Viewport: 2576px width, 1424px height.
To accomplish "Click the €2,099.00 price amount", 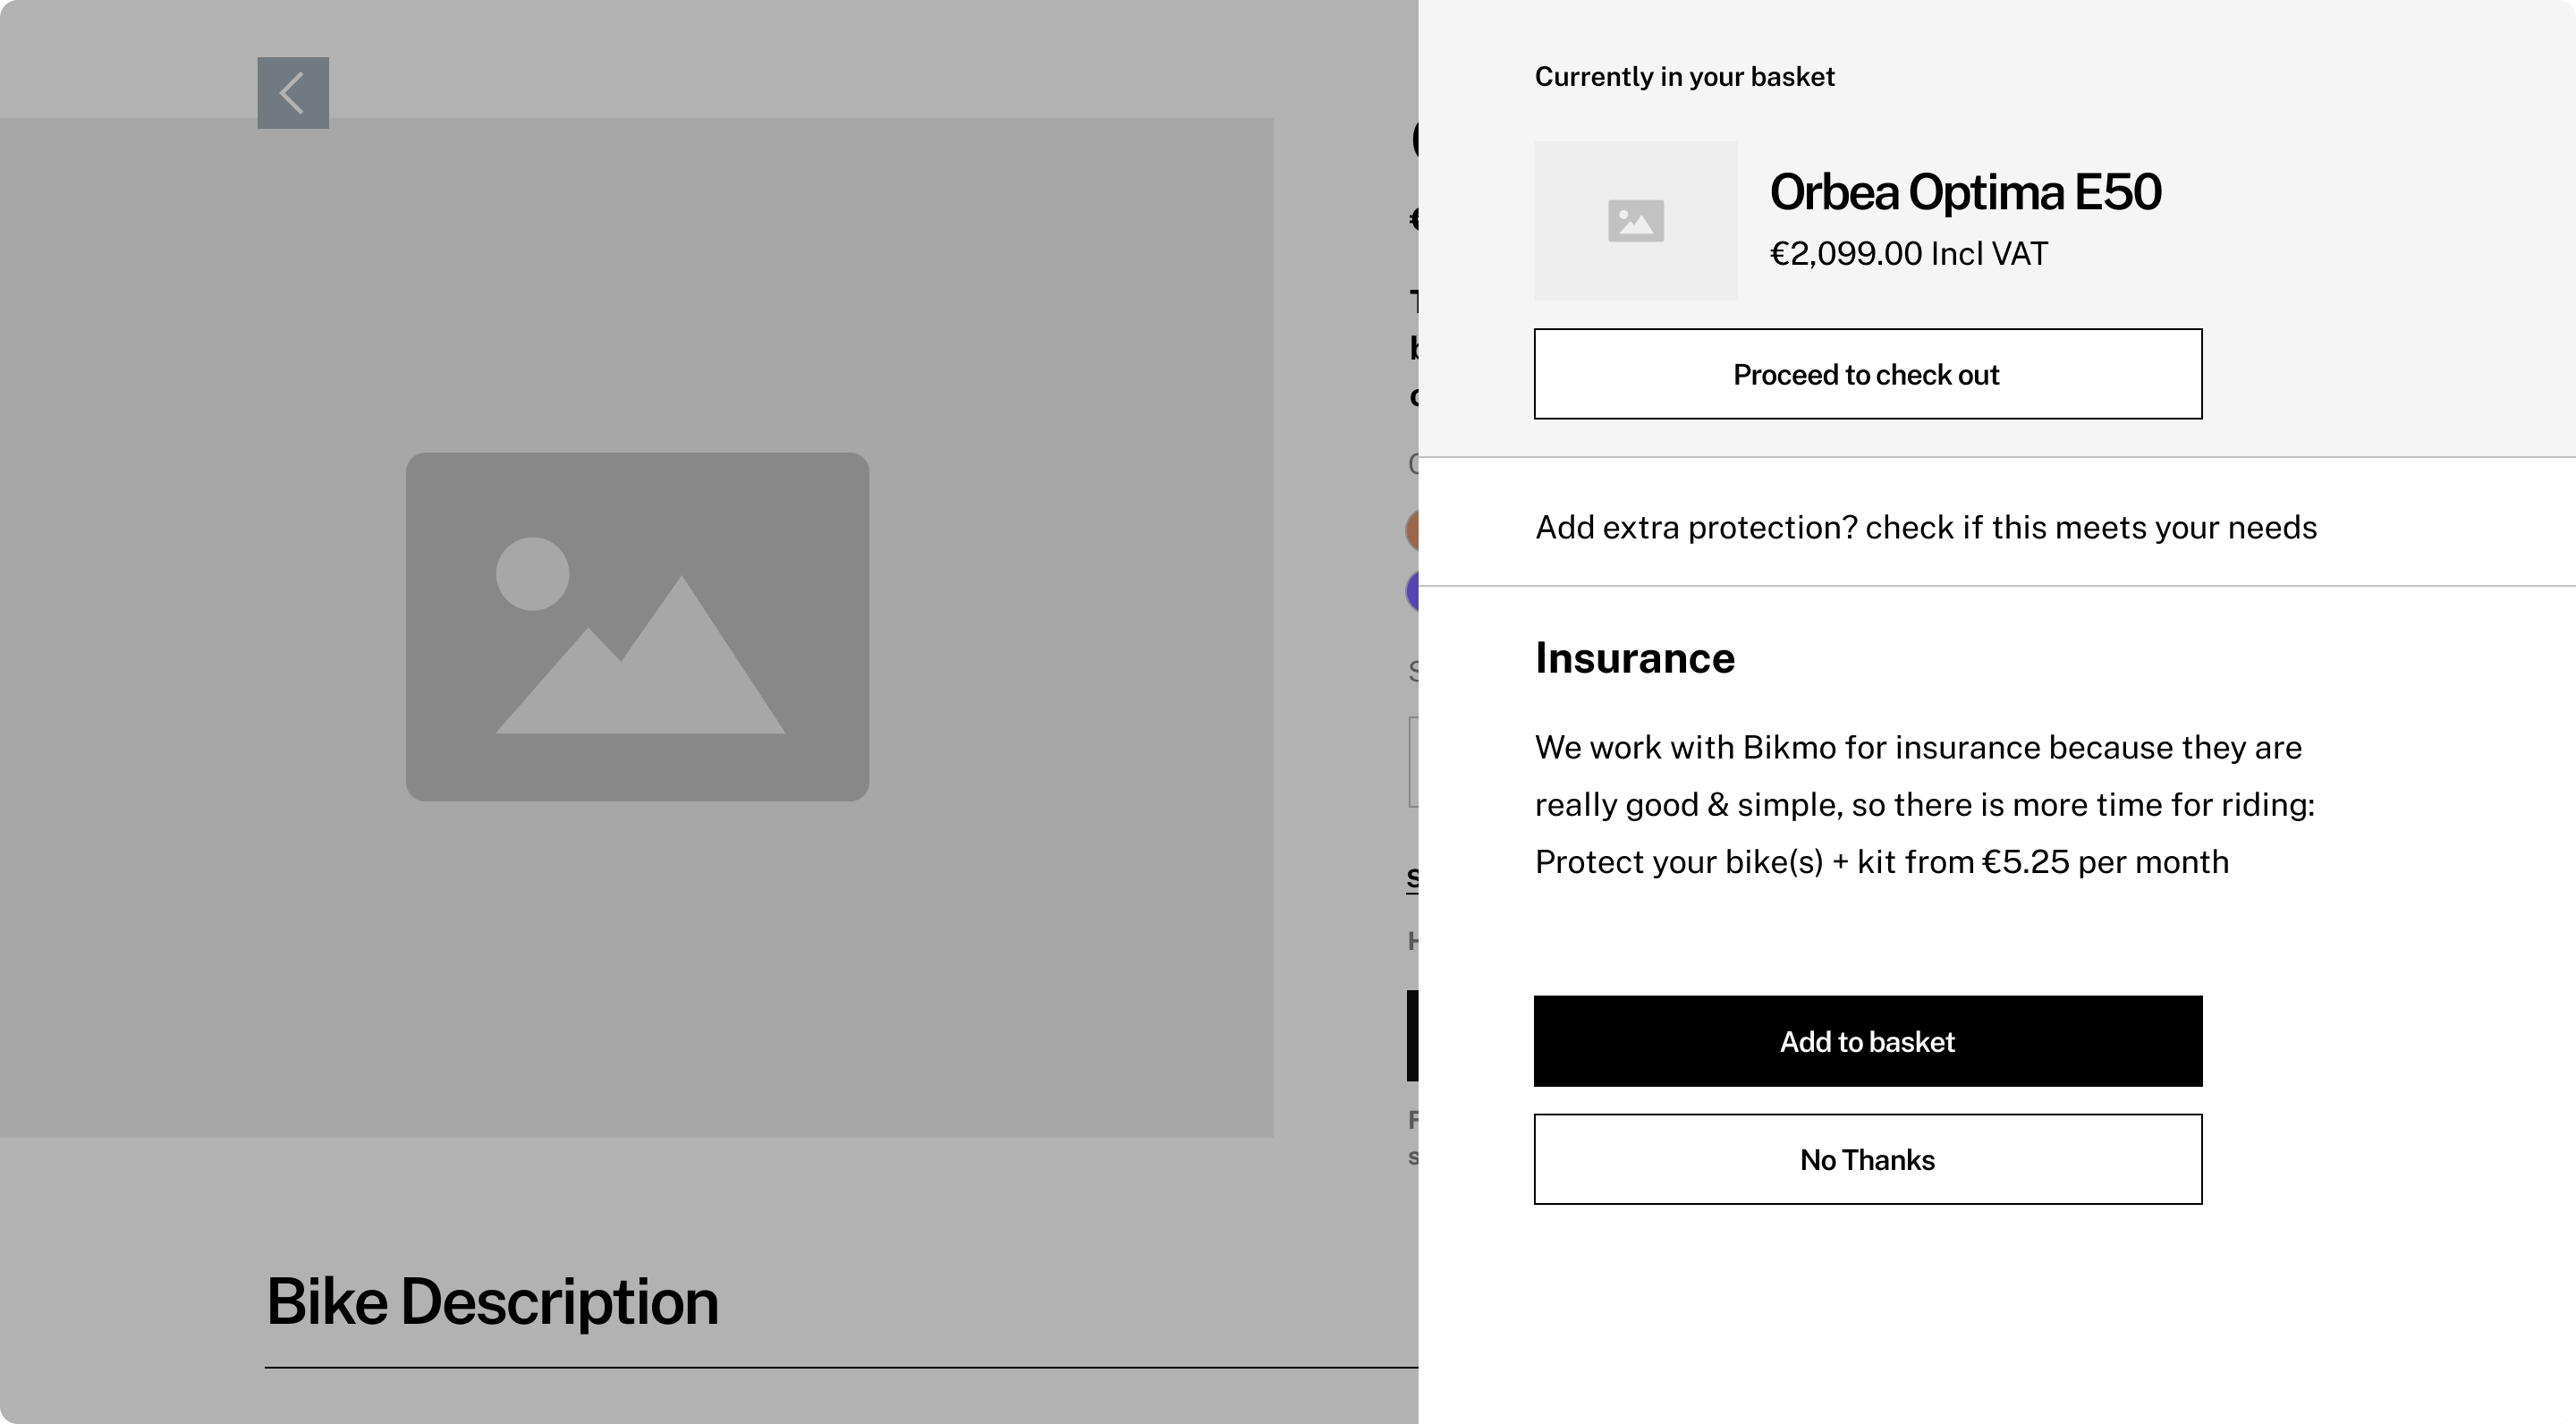I will (x=1846, y=254).
